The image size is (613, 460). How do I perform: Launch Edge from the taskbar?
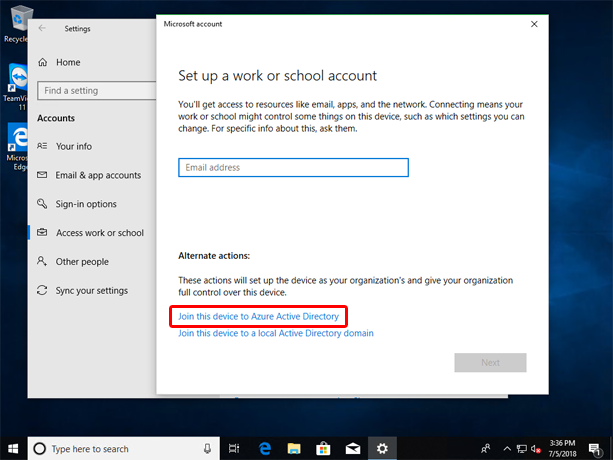tap(265, 449)
